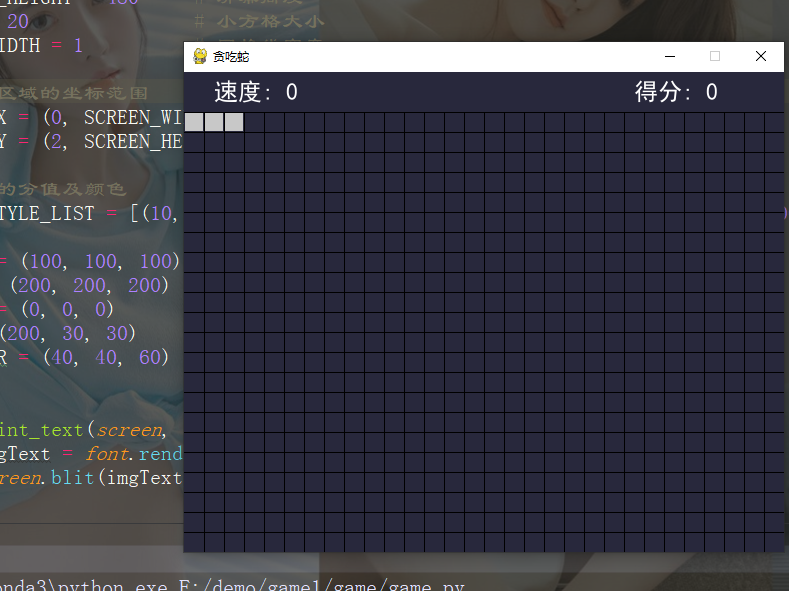Click the (200, 200, 200) color tuple in editor
This screenshot has height=591, width=789.
pyautogui.click(x=90, y=285)
